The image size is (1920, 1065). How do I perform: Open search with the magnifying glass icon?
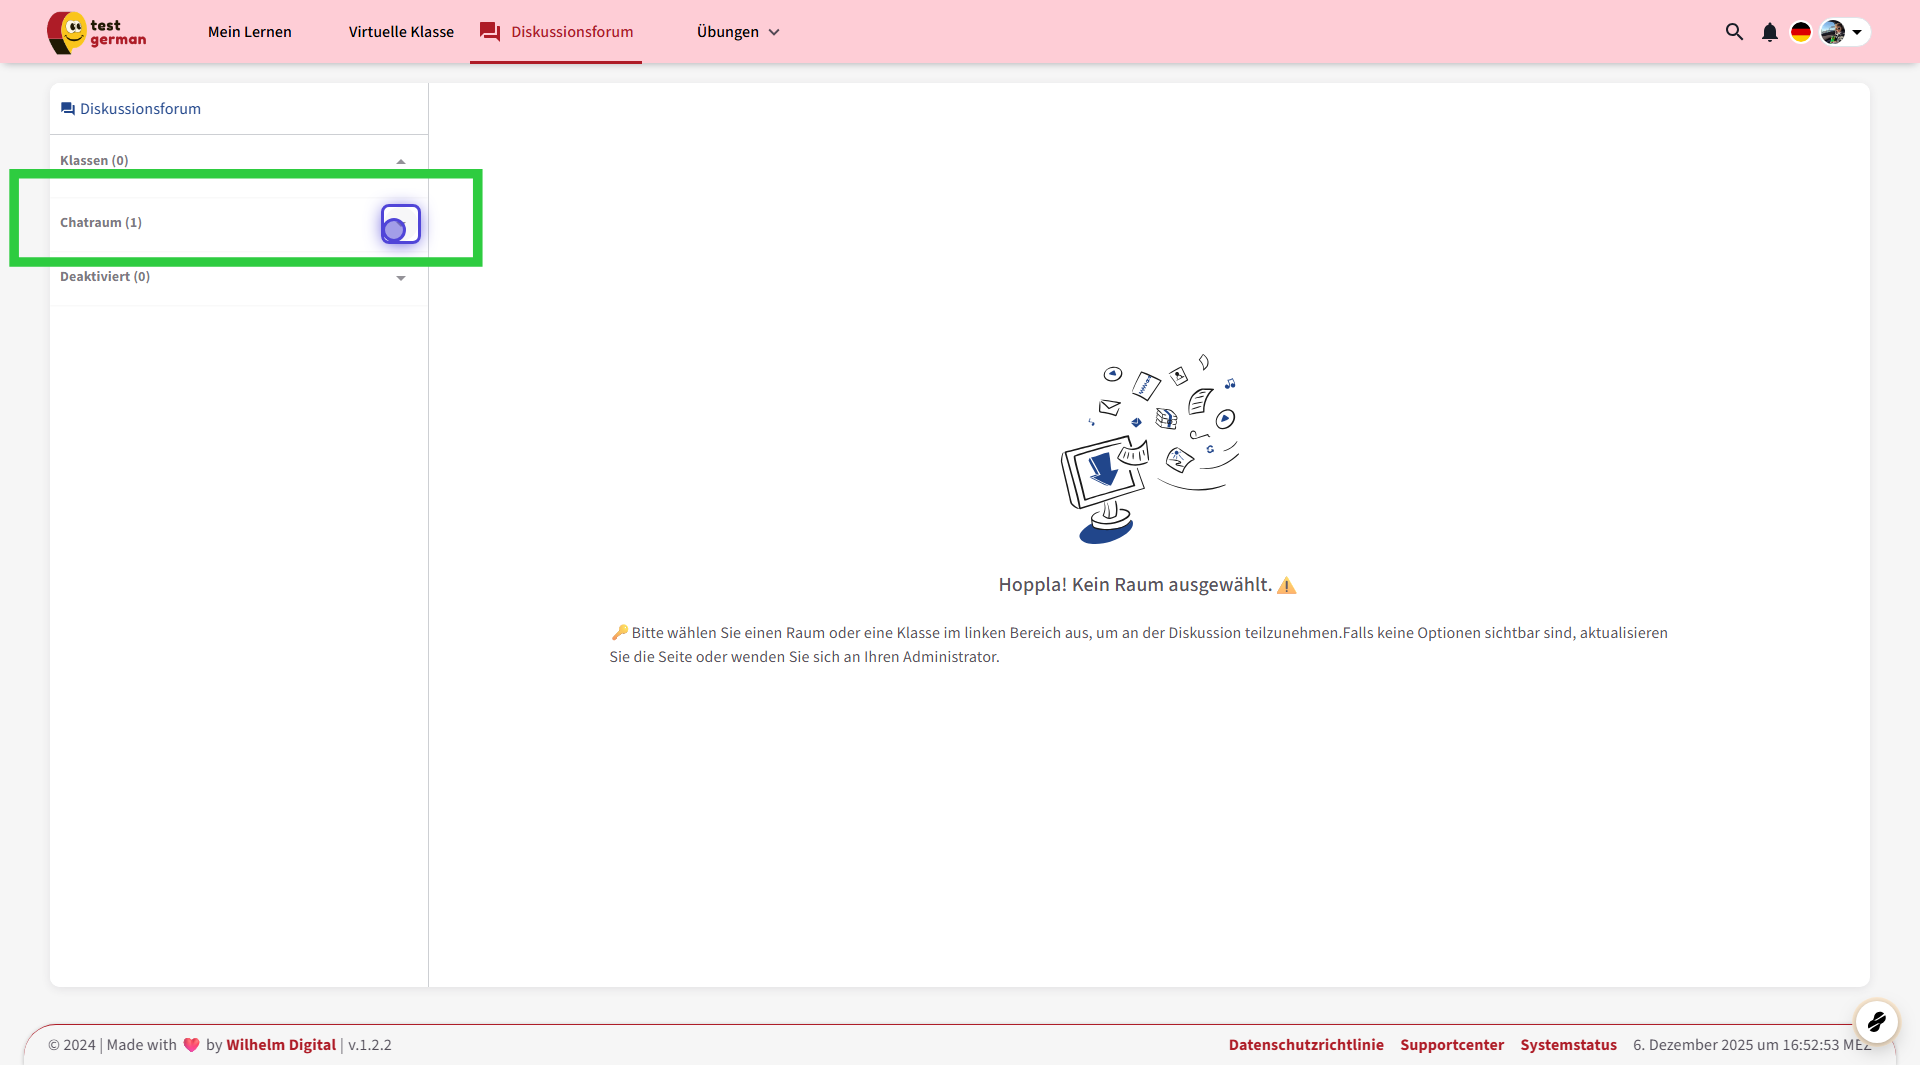pos(1734,32)
